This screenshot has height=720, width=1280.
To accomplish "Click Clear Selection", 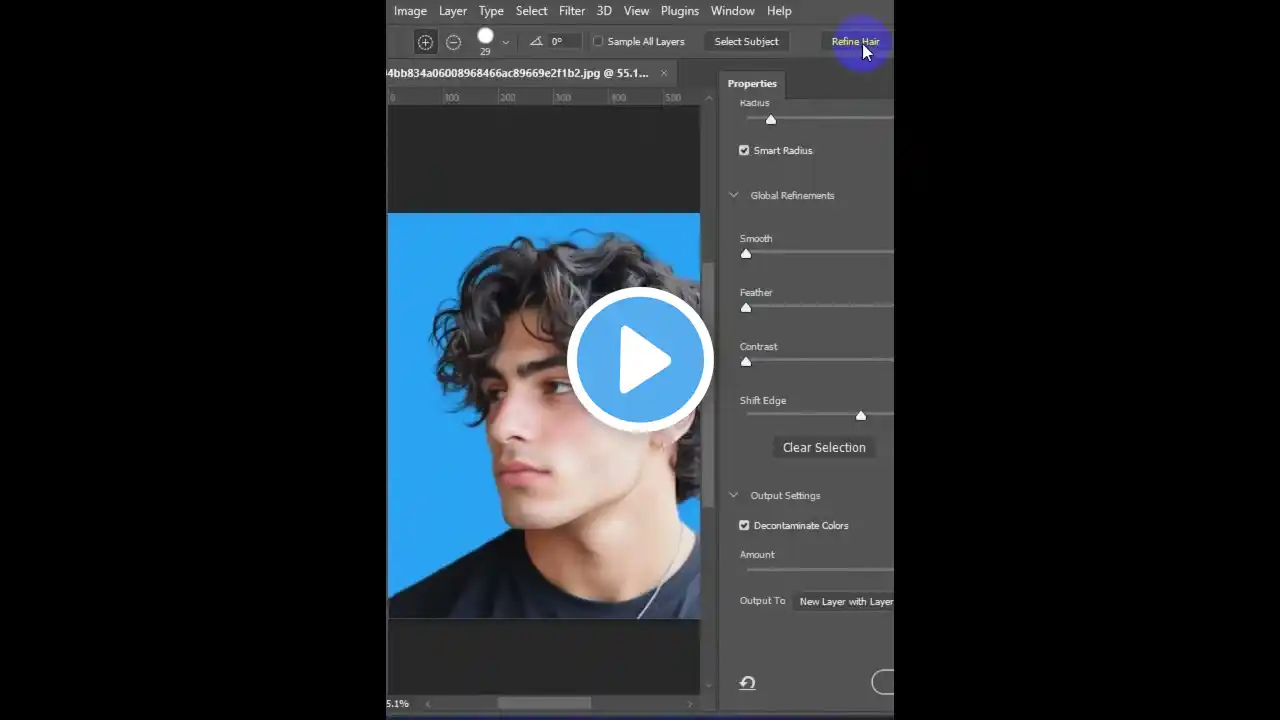I will 824,447.
